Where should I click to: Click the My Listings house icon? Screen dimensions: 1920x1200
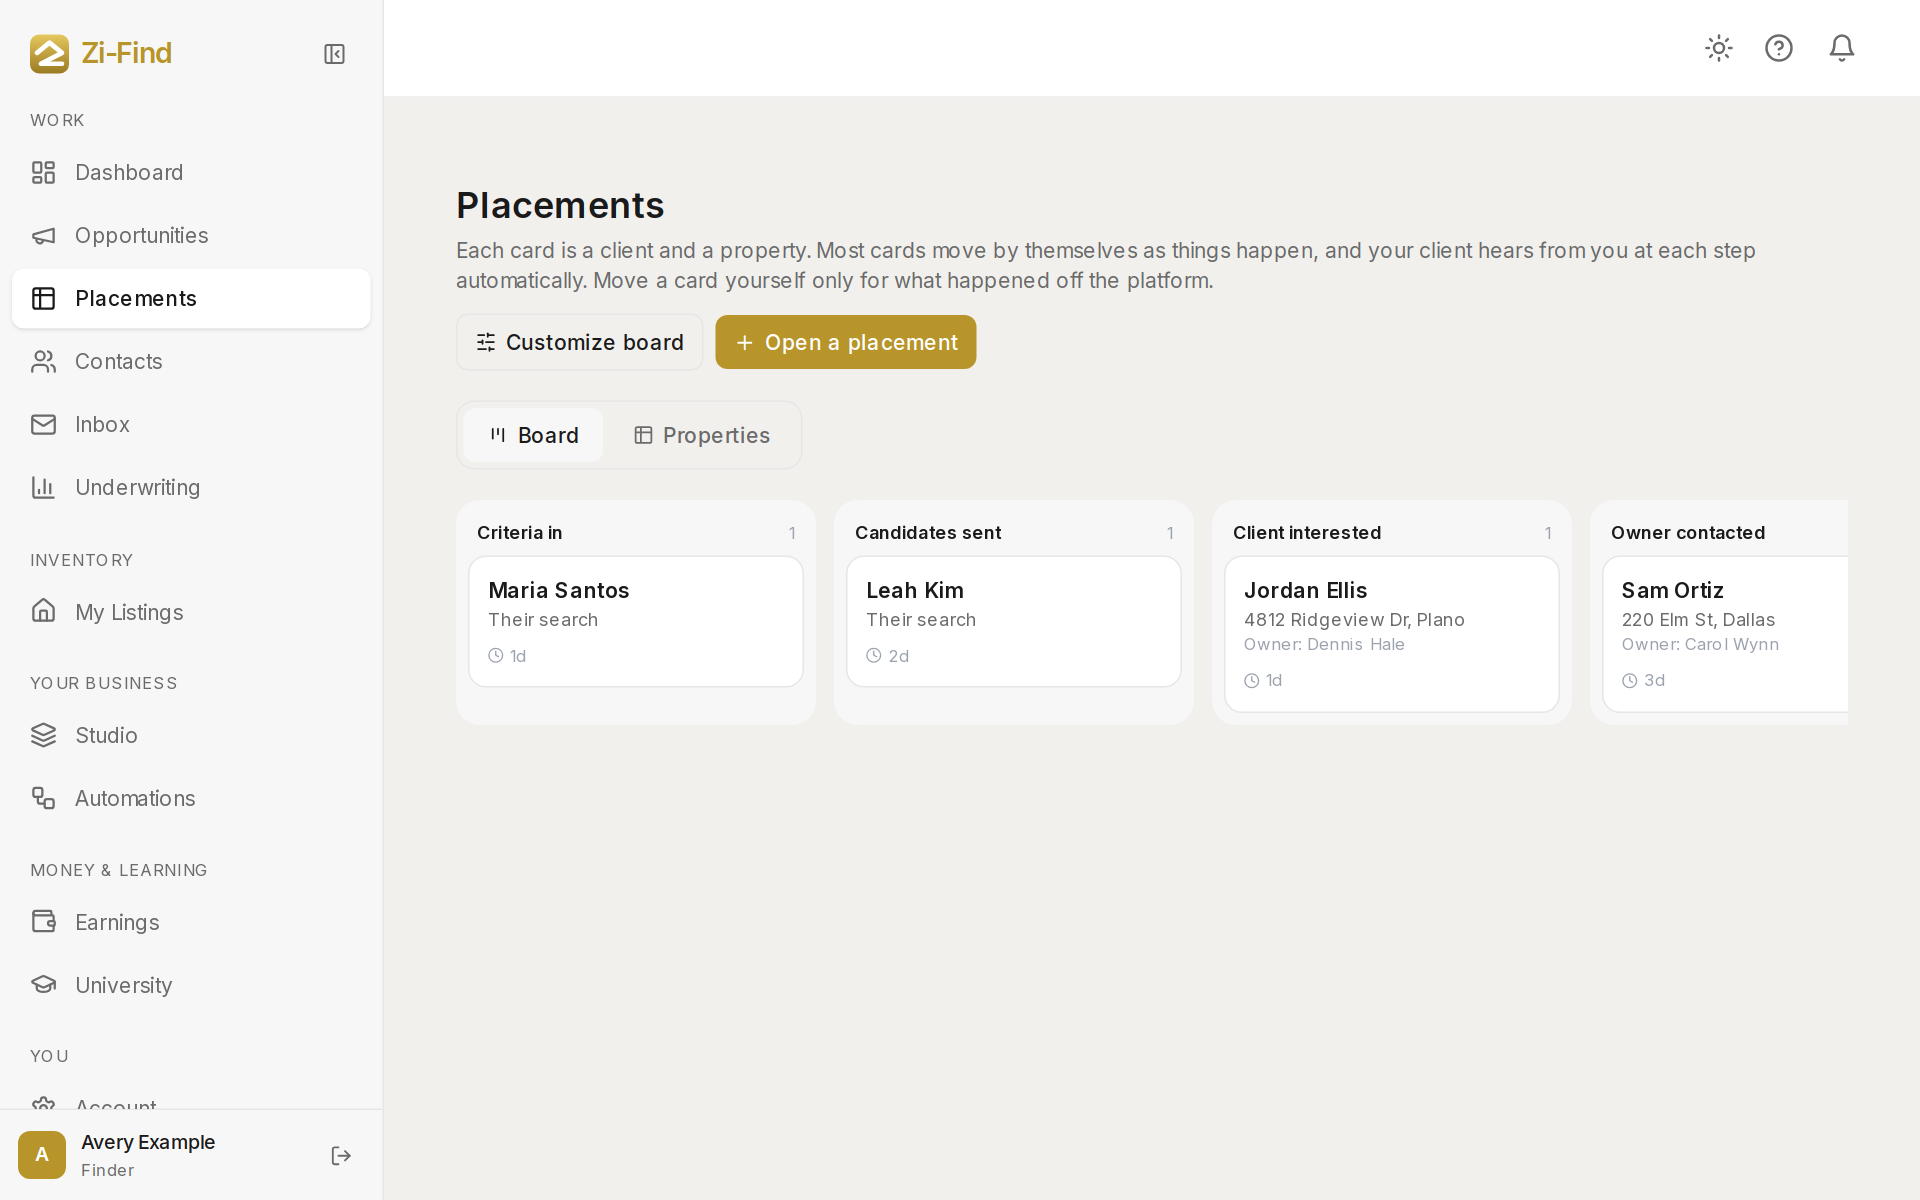pos(43,611)
